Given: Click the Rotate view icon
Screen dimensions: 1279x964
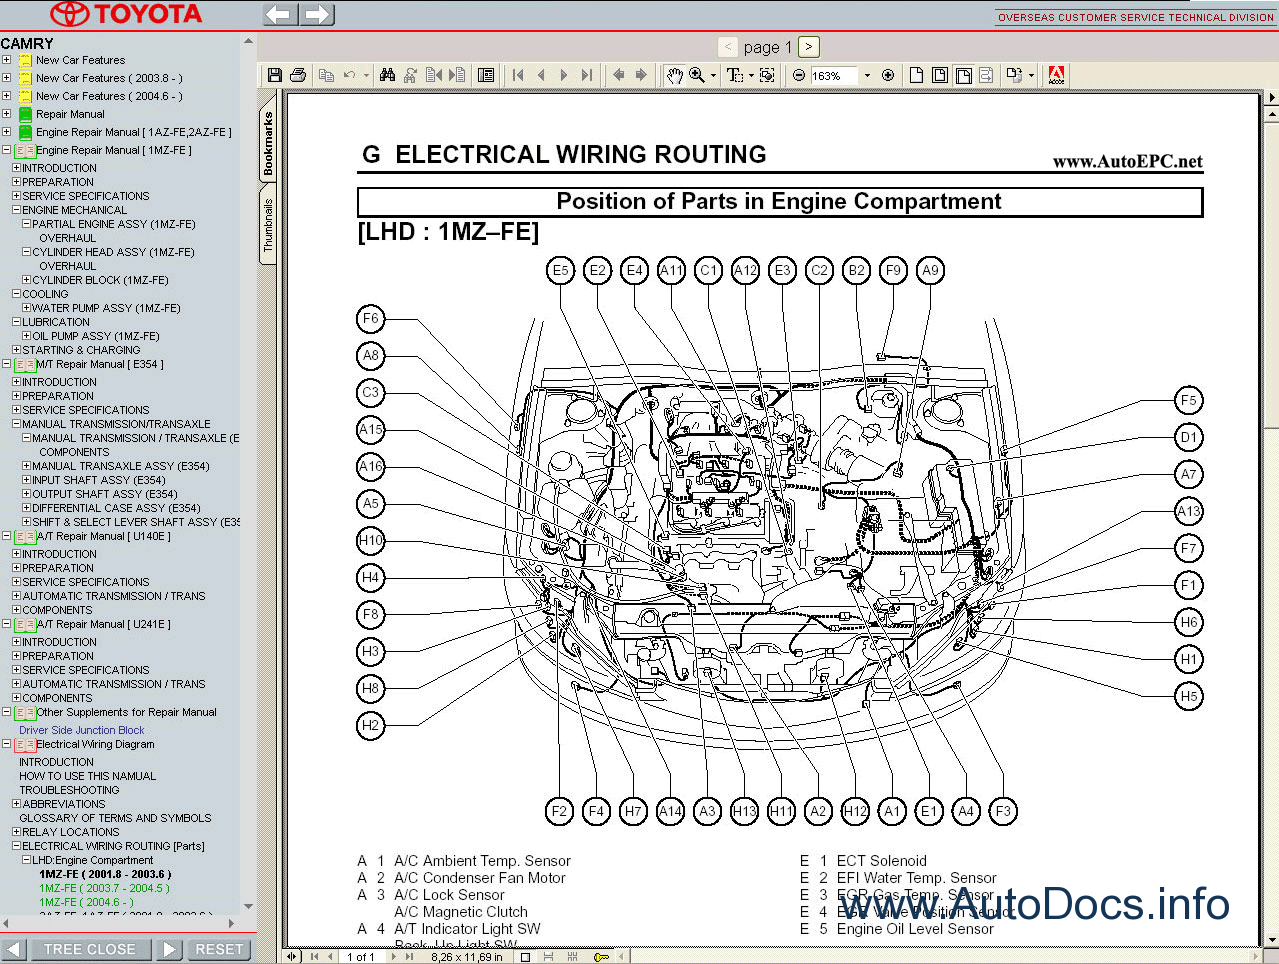Looking at the screenshot, I should click(x=1015, y=75).
